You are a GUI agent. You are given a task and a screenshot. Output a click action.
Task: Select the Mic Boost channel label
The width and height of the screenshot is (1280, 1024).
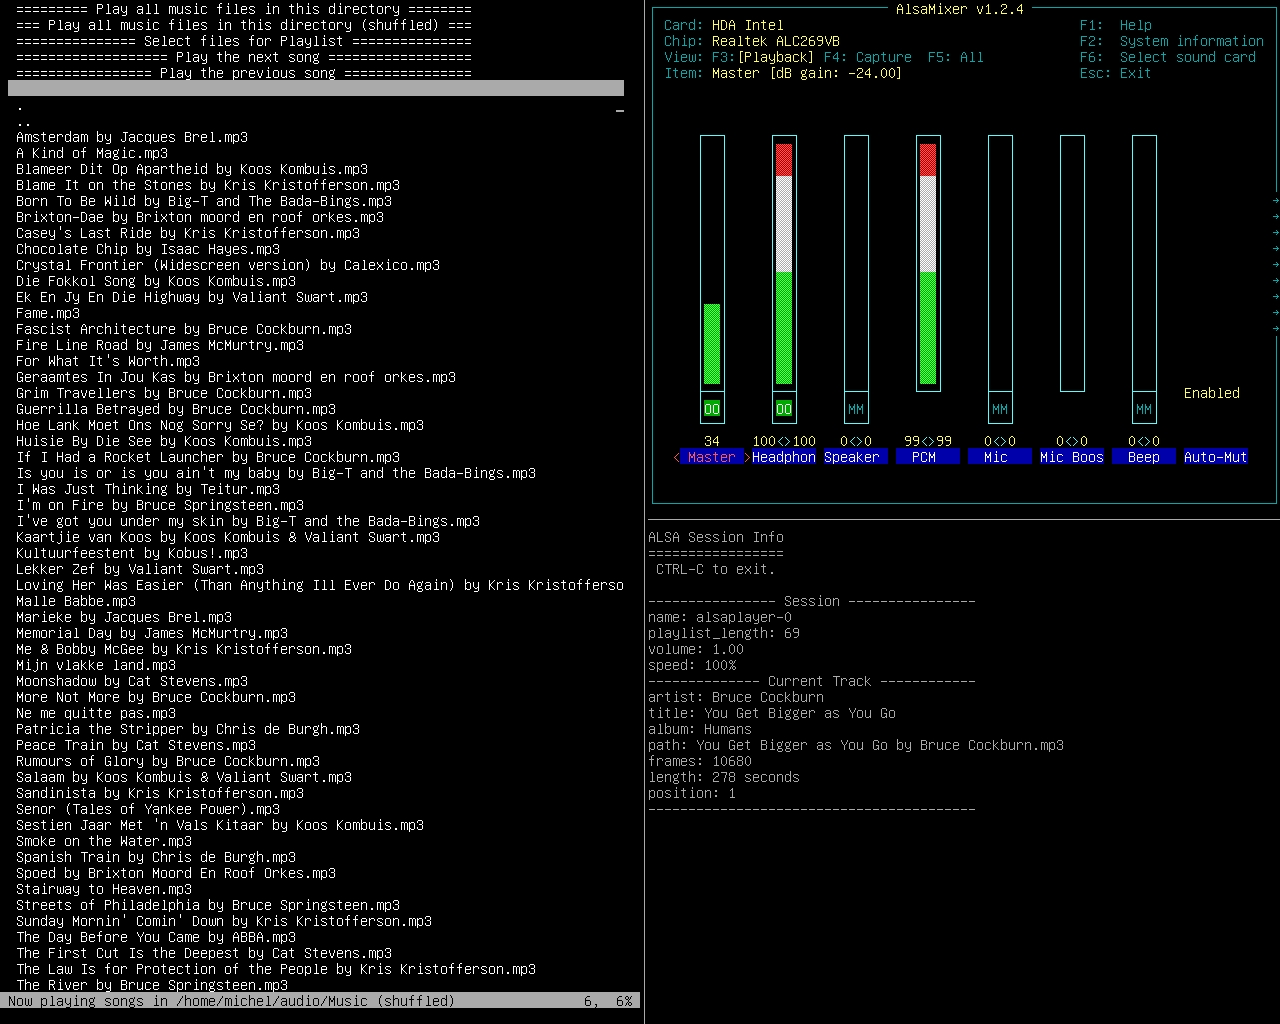[x=1072, y=457]
